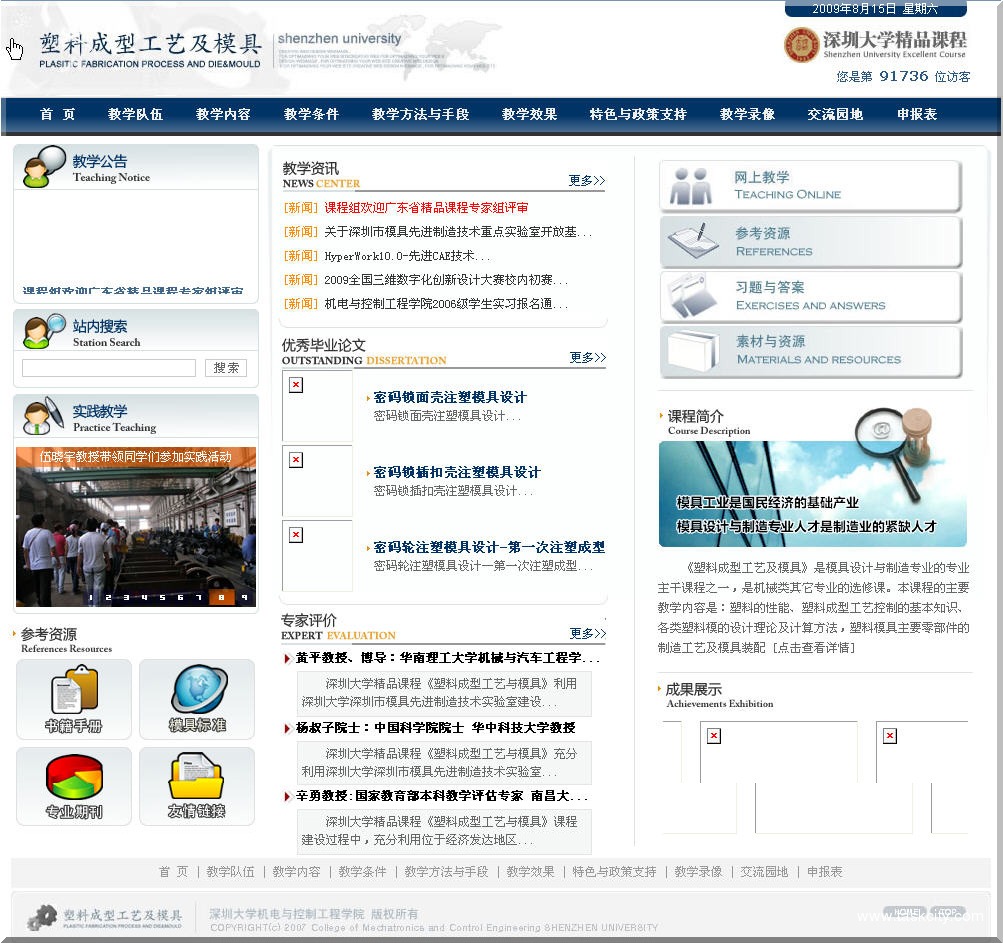The image size is (1003, 943).
Task: Expand 更多>> beside 专家评价 section
Action: [x=587, y=633]
